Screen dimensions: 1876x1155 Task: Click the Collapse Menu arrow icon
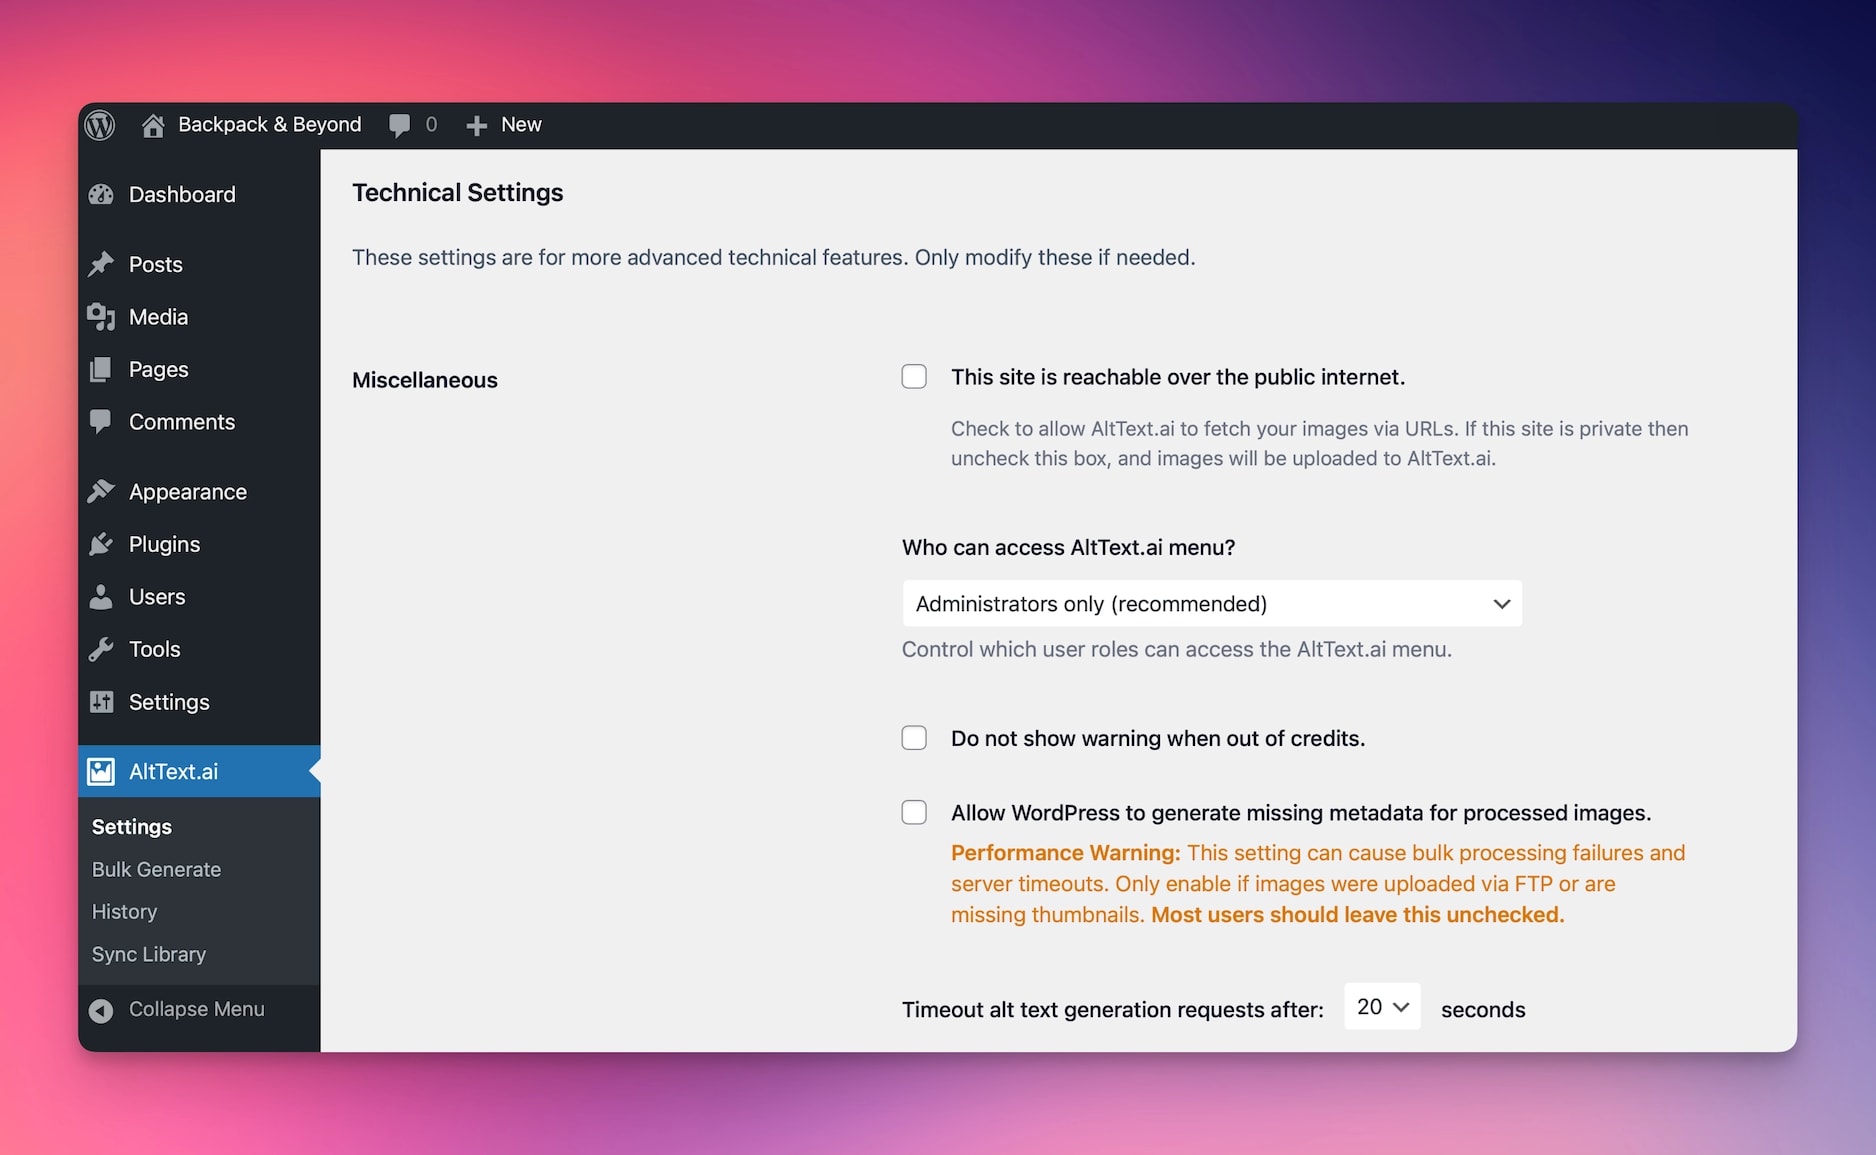[x=101, y=1010]
